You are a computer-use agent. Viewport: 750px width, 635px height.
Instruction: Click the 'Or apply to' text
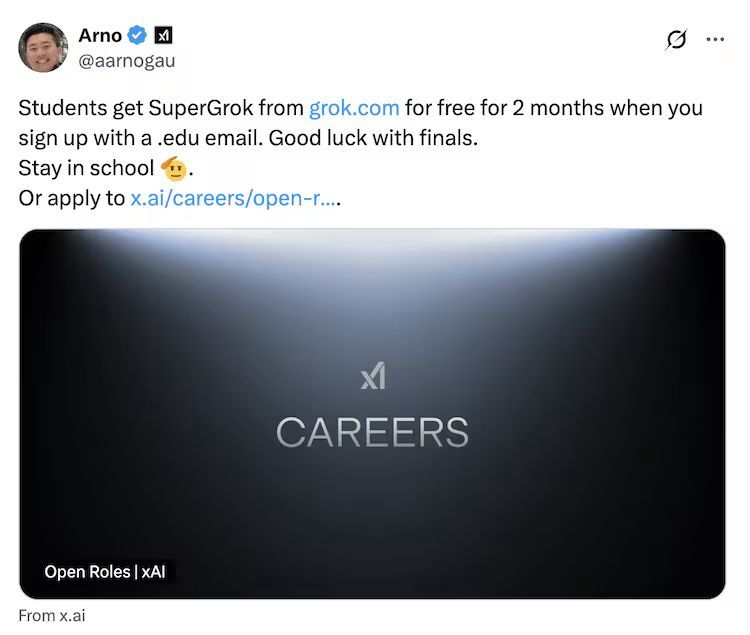[x=72, y=198]
